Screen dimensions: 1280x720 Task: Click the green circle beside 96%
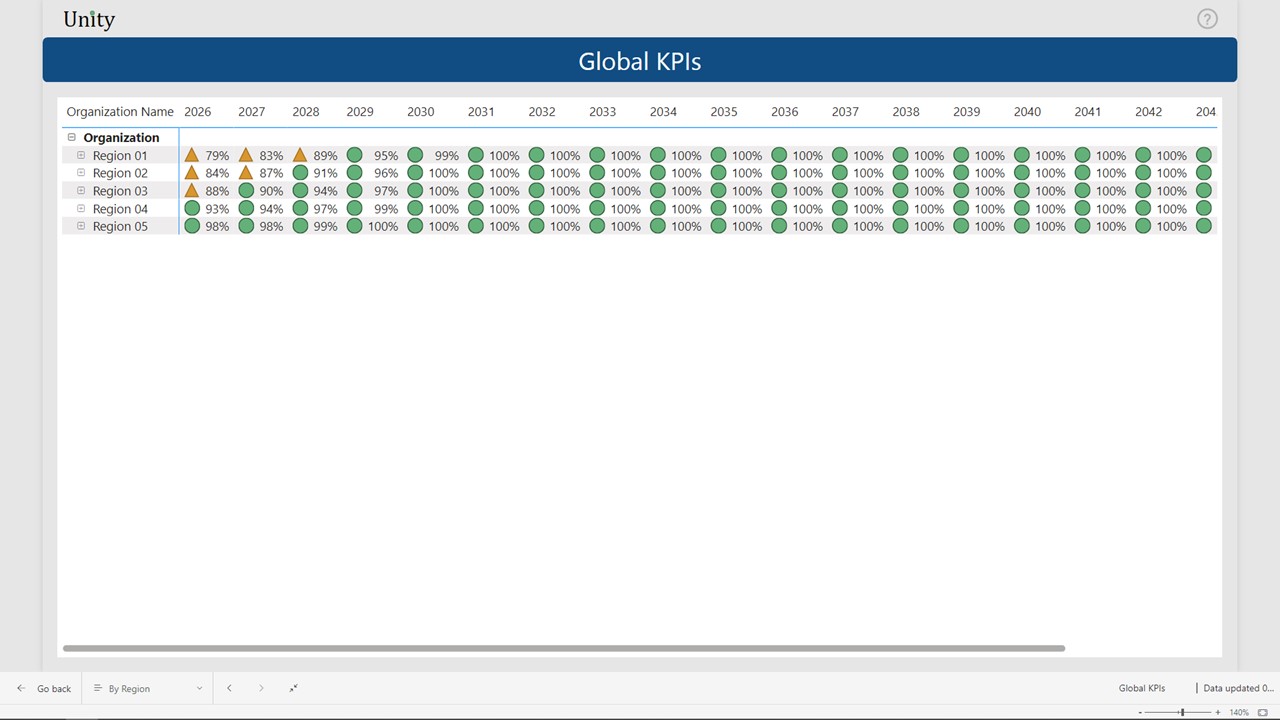point(354,173)
